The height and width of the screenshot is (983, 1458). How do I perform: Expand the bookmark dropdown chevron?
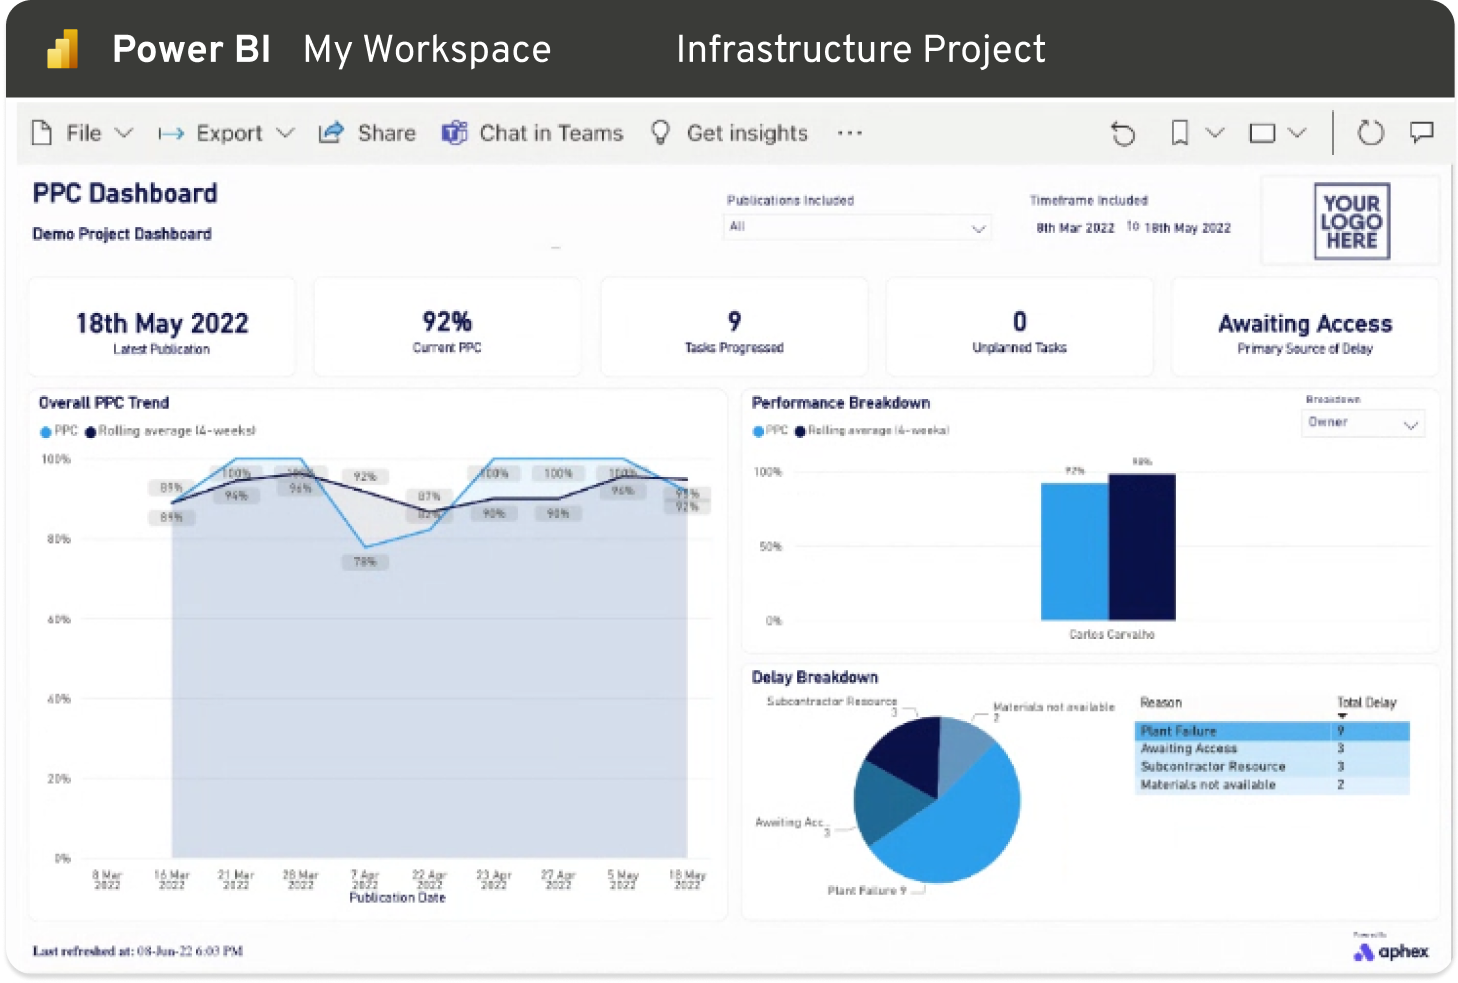click(1215, 133)
